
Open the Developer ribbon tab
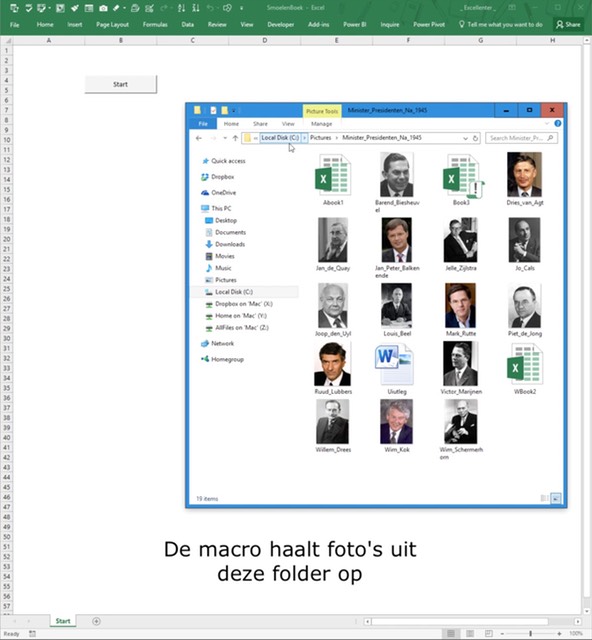click(x=280, y=24)
